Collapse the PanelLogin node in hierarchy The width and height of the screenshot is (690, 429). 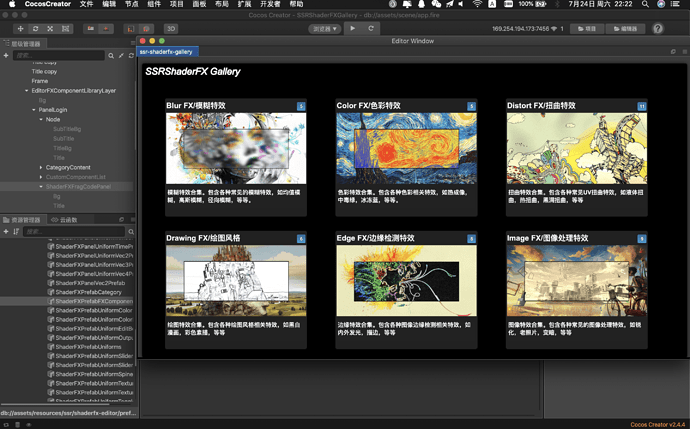coord(35,110)
